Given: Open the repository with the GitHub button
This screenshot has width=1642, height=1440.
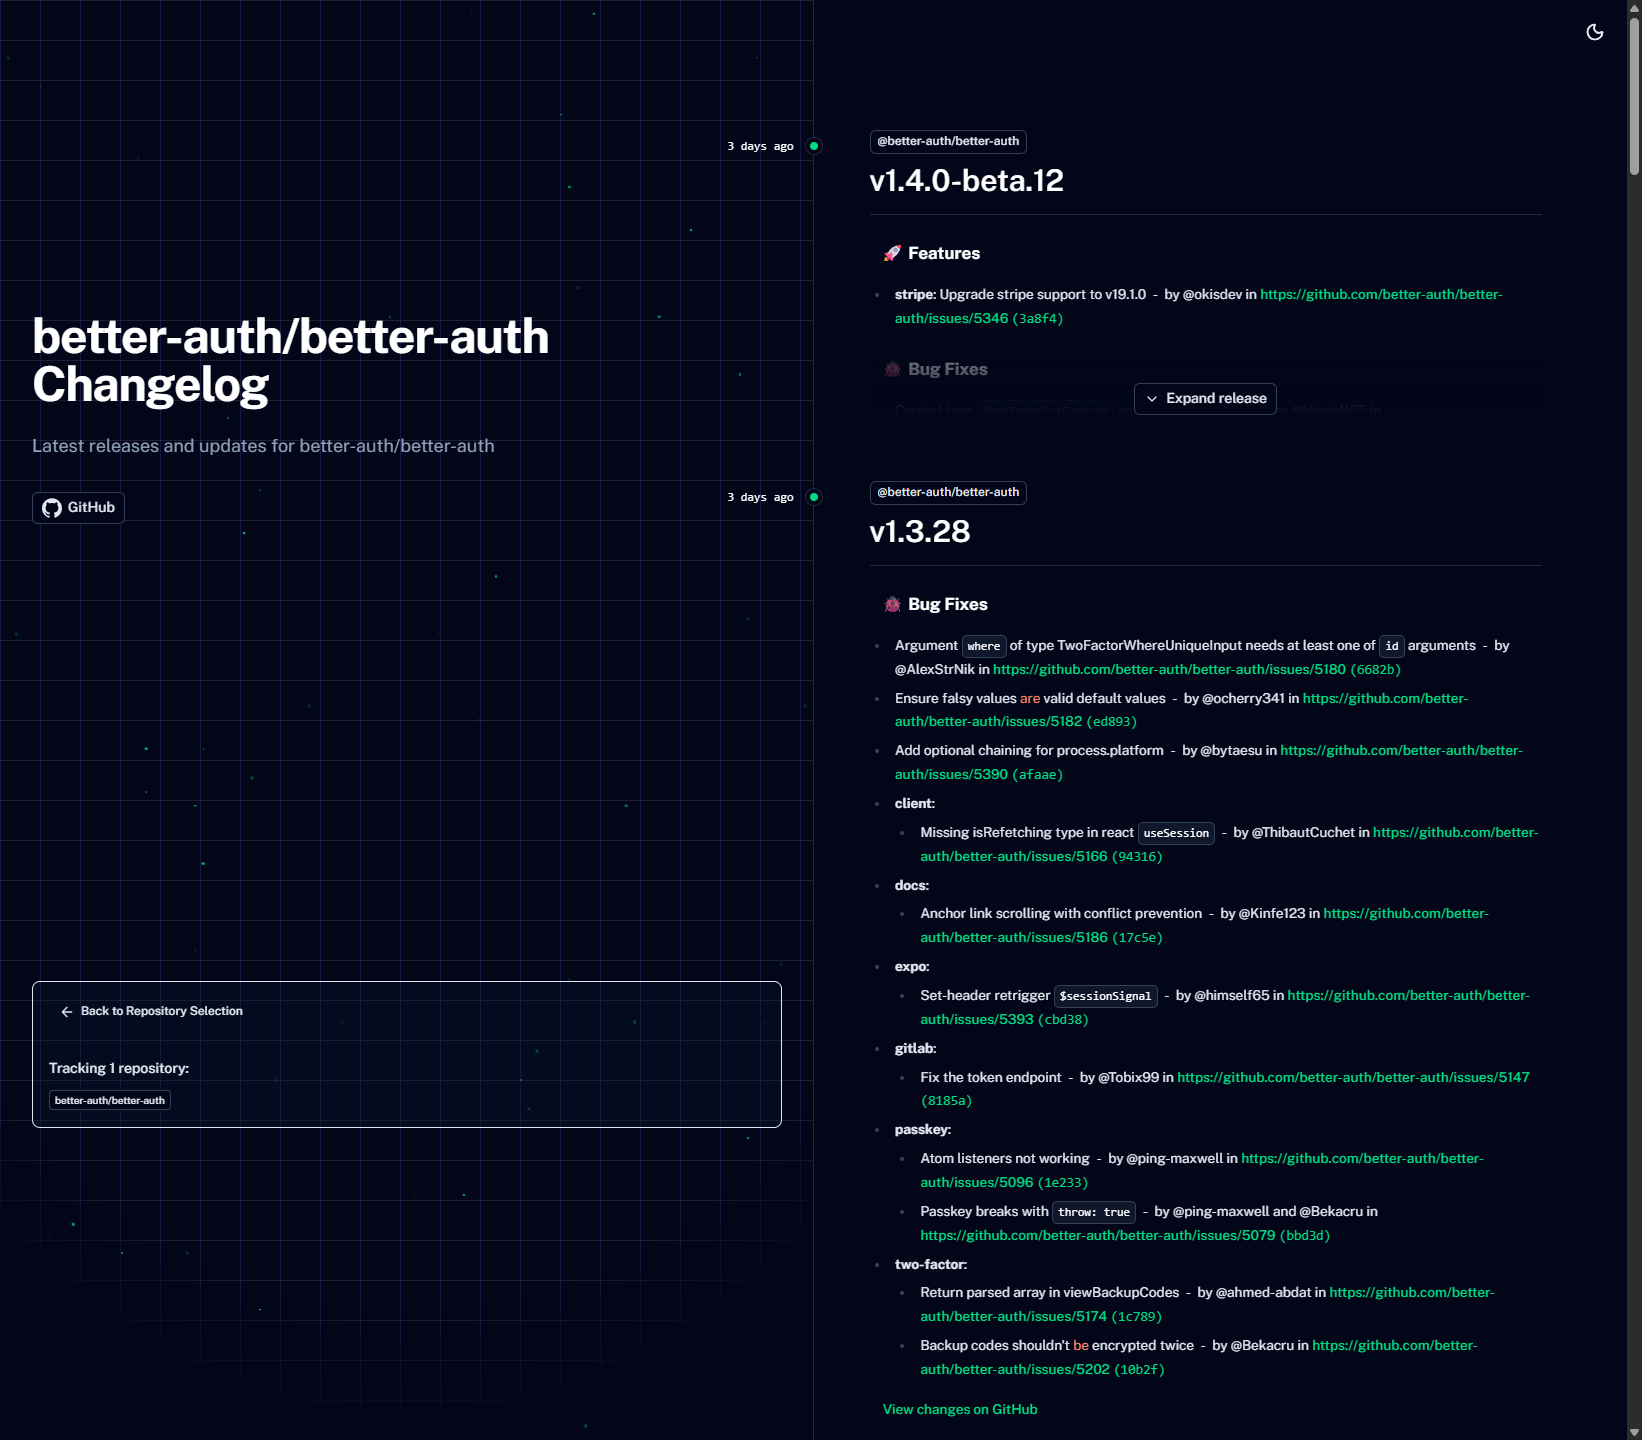Looking at the screenshot, I should [x=78, y=507].
